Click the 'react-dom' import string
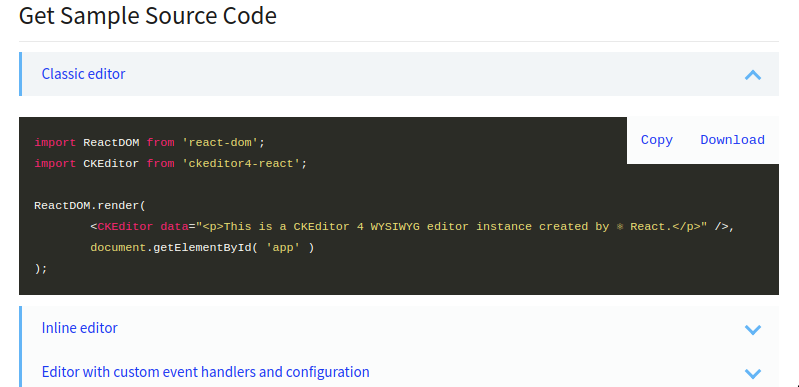Image resolution: width=799 pixels, height=387 pixels. point(221,143)
